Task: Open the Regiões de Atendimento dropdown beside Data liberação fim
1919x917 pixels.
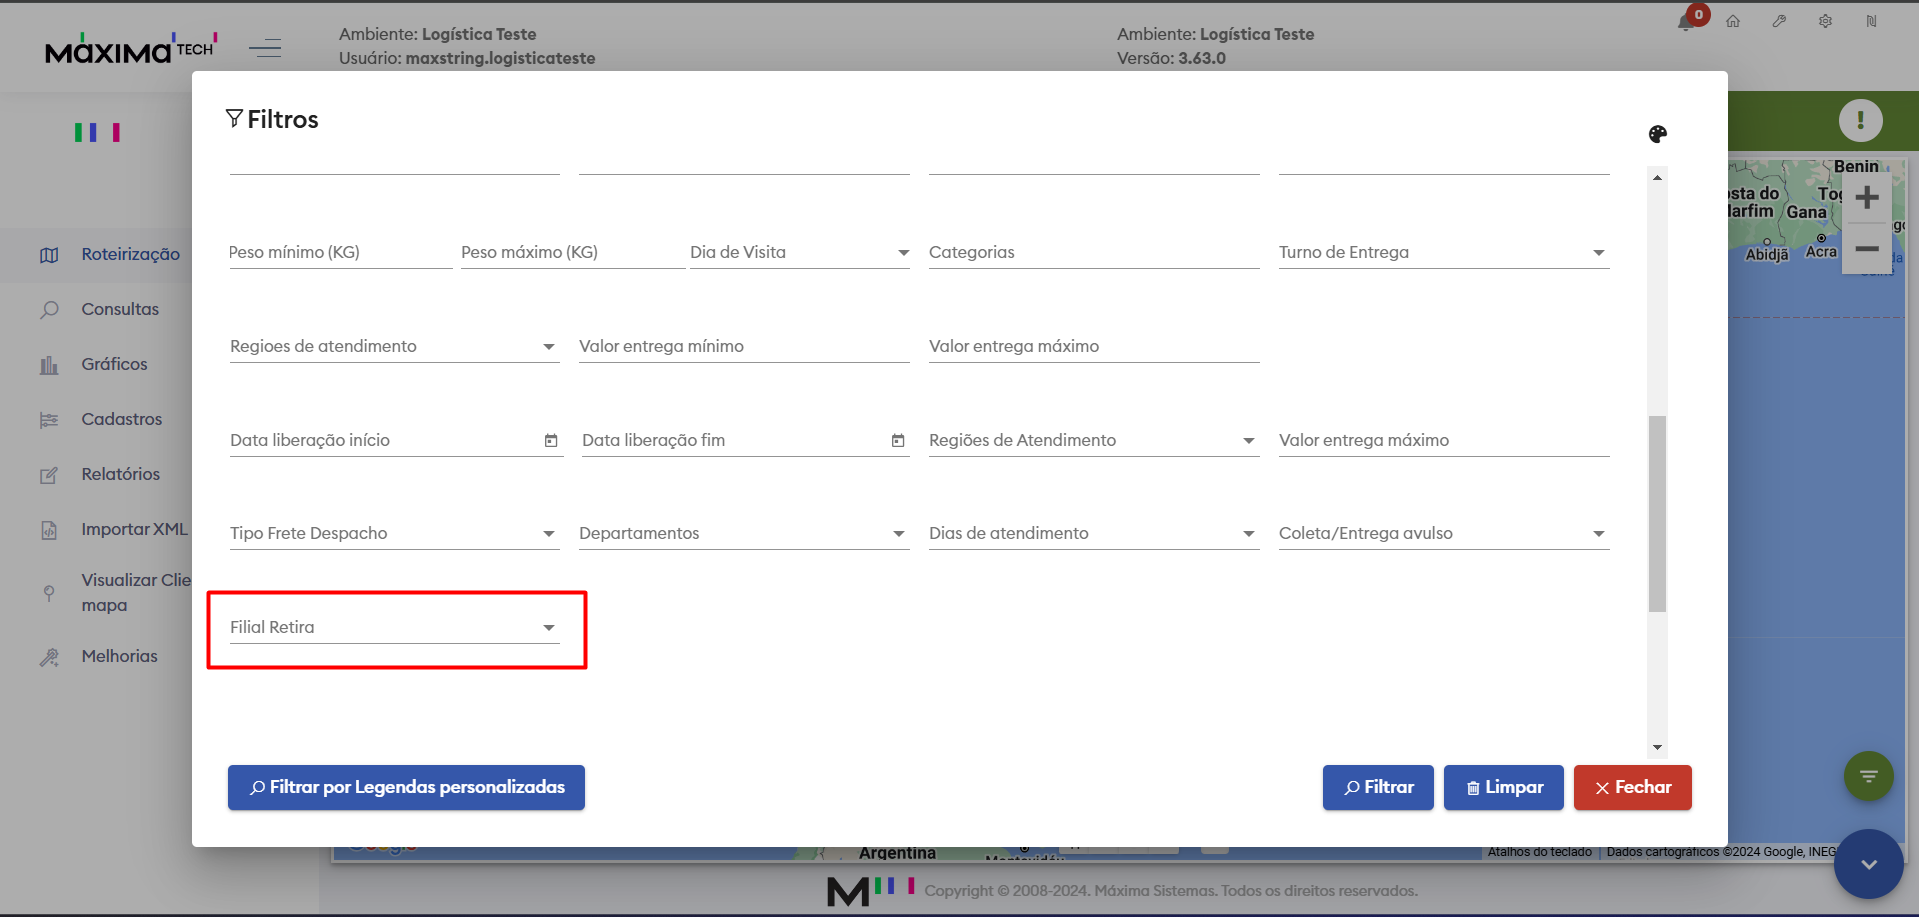Action: point(1094,441)
